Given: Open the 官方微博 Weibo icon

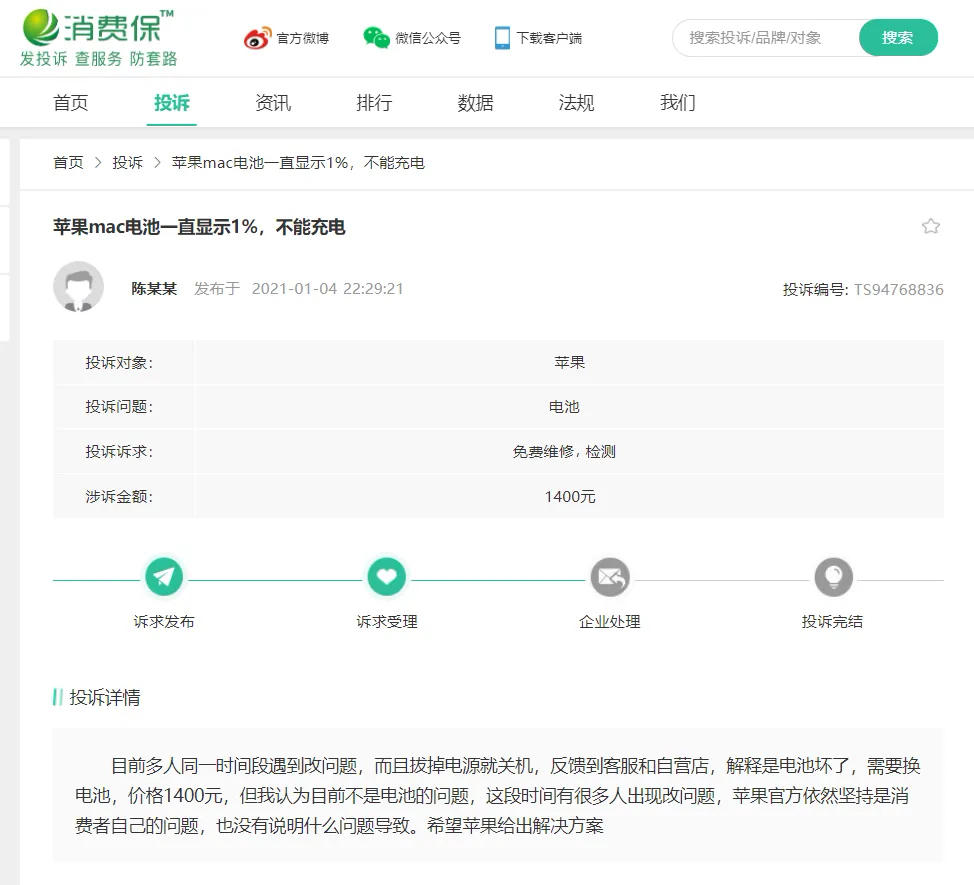Looking at the screenshot, I should [257, 37].
